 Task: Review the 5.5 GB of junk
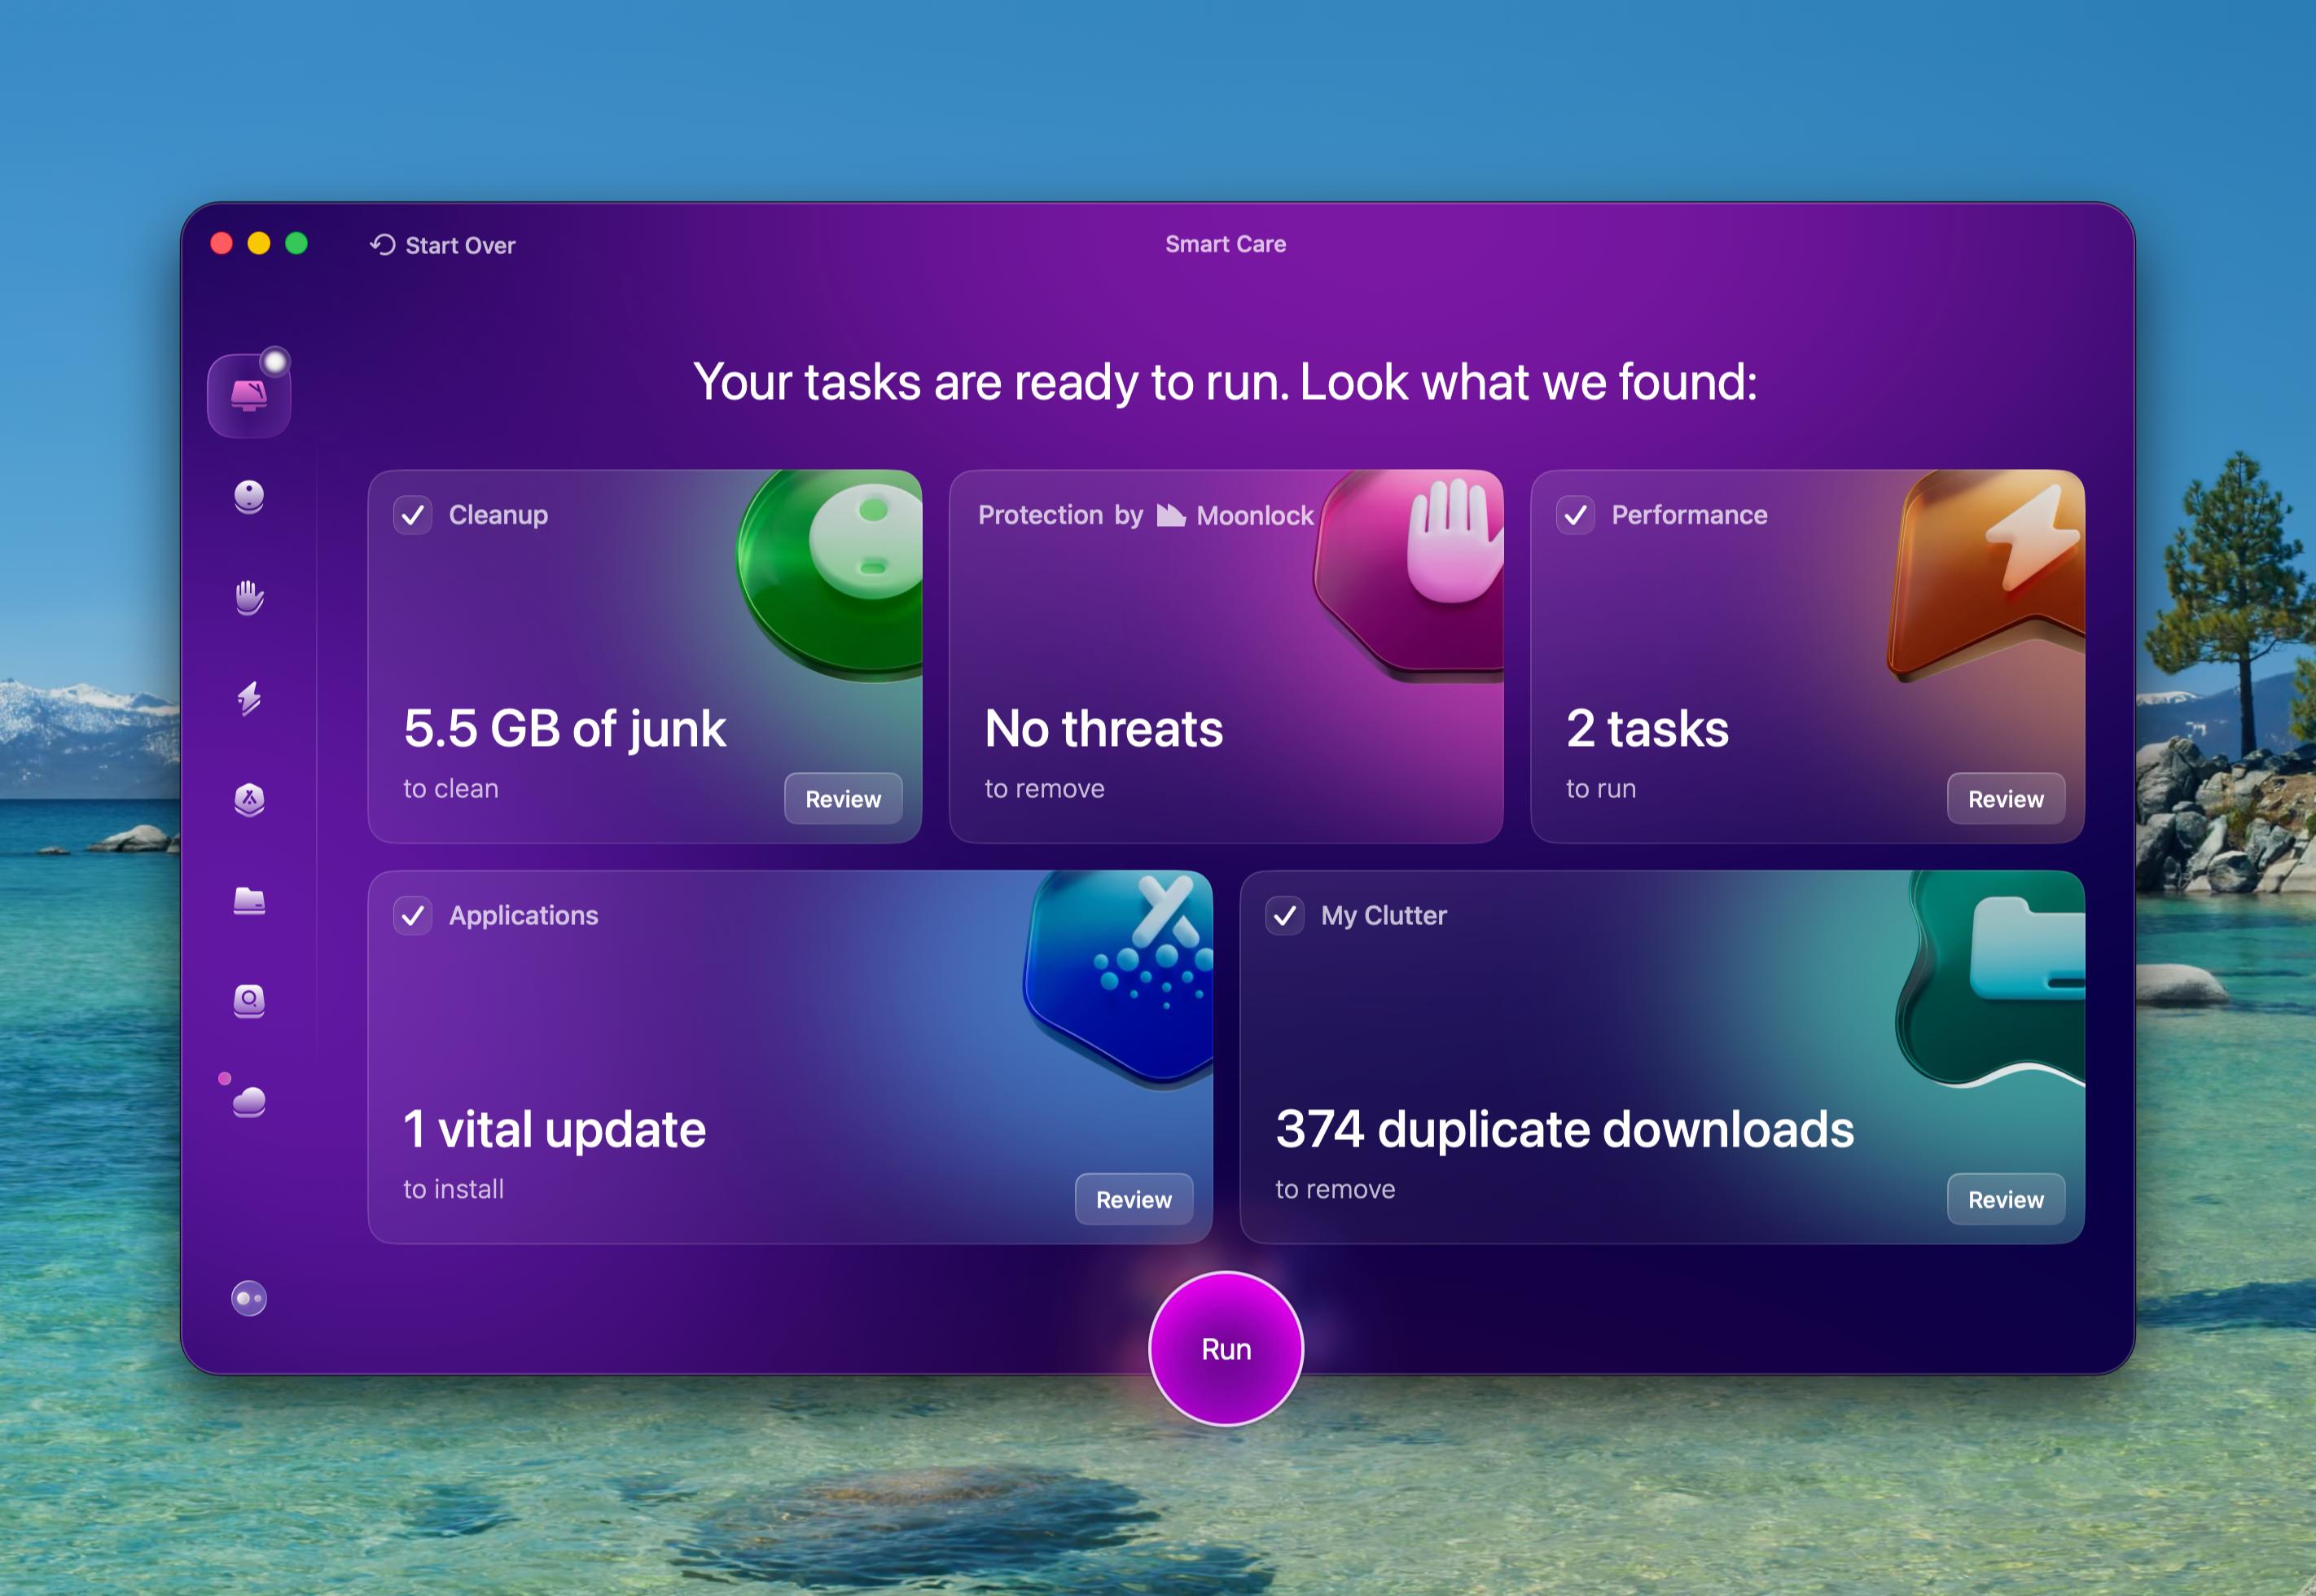point(842,798)
